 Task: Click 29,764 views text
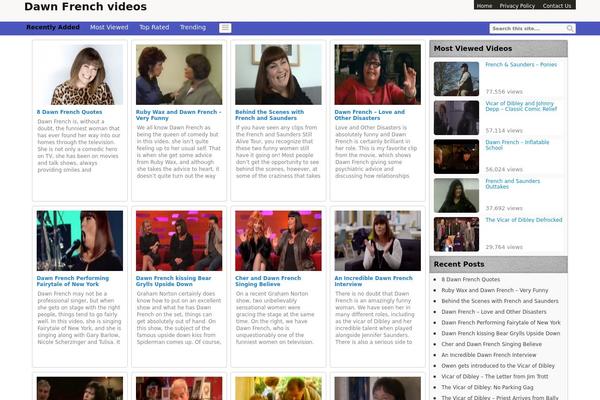pos(504,247)
